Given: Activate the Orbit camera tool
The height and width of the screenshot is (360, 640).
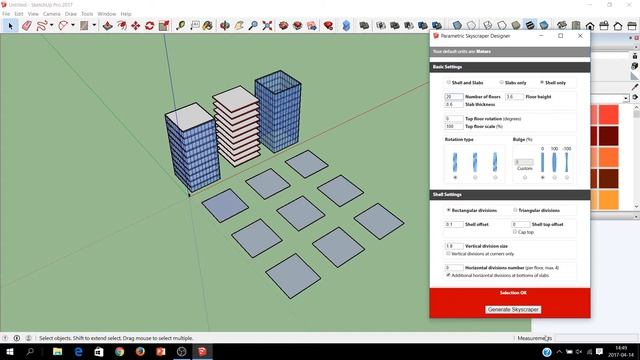Looking at the screenshot, I should [224, 26].
